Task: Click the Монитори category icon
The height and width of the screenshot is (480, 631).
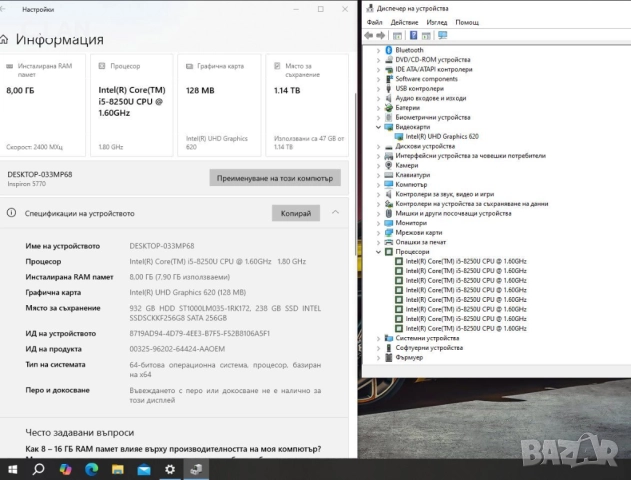Action: 389,222
